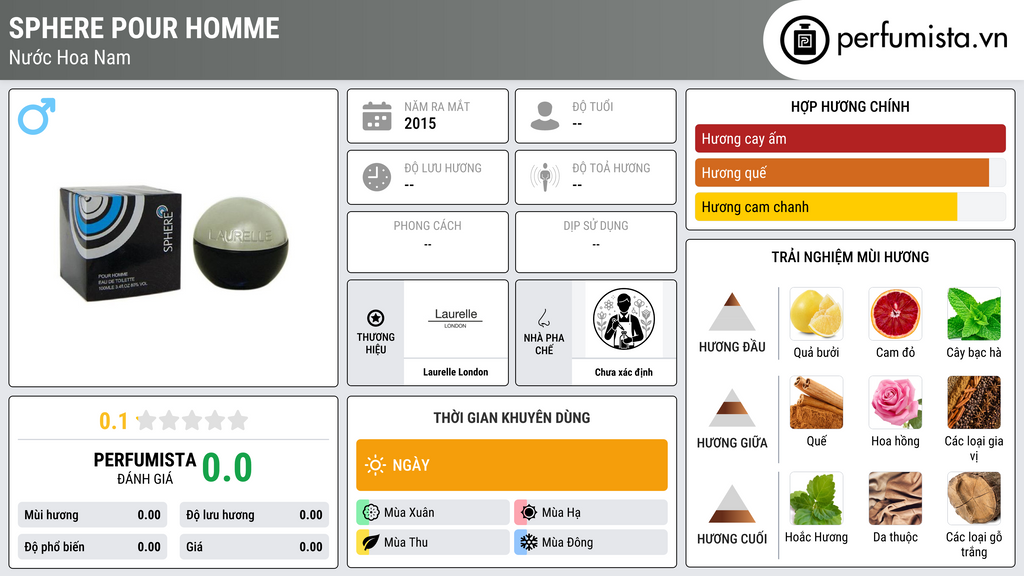Select the Cam đỏ note image
The height and width of the screenshot is (576, 1024).
pyautogui.click(x=895, y=313)
